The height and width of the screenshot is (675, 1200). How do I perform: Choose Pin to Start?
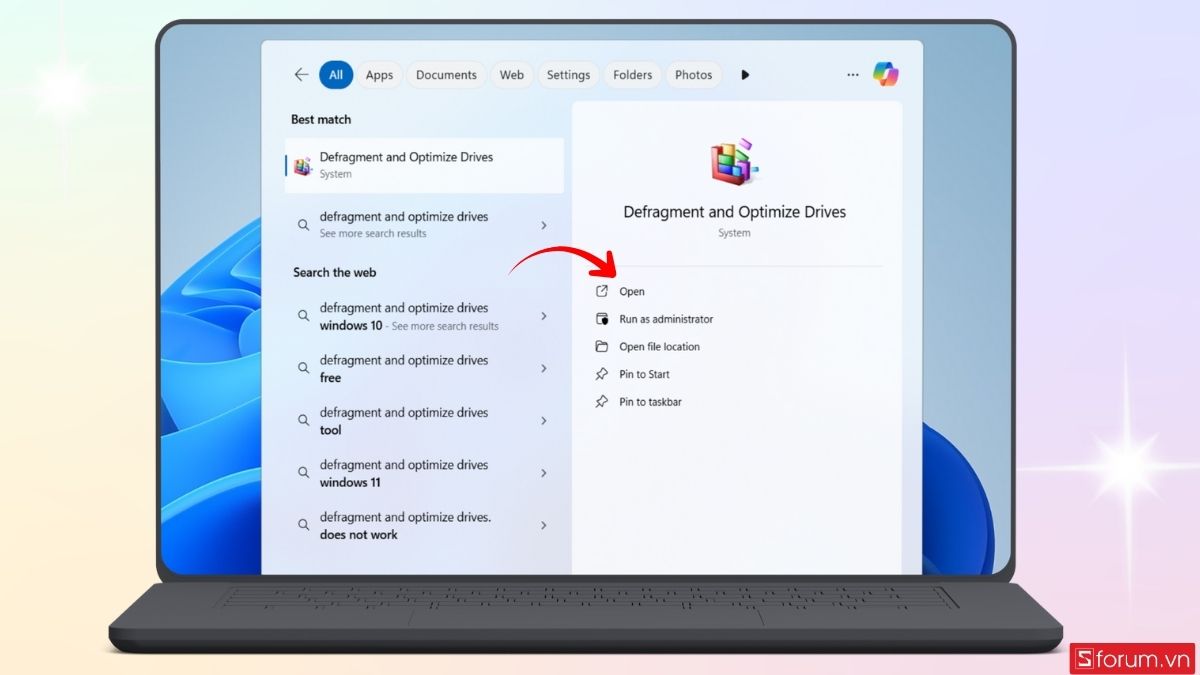click(x=645, y=374)
